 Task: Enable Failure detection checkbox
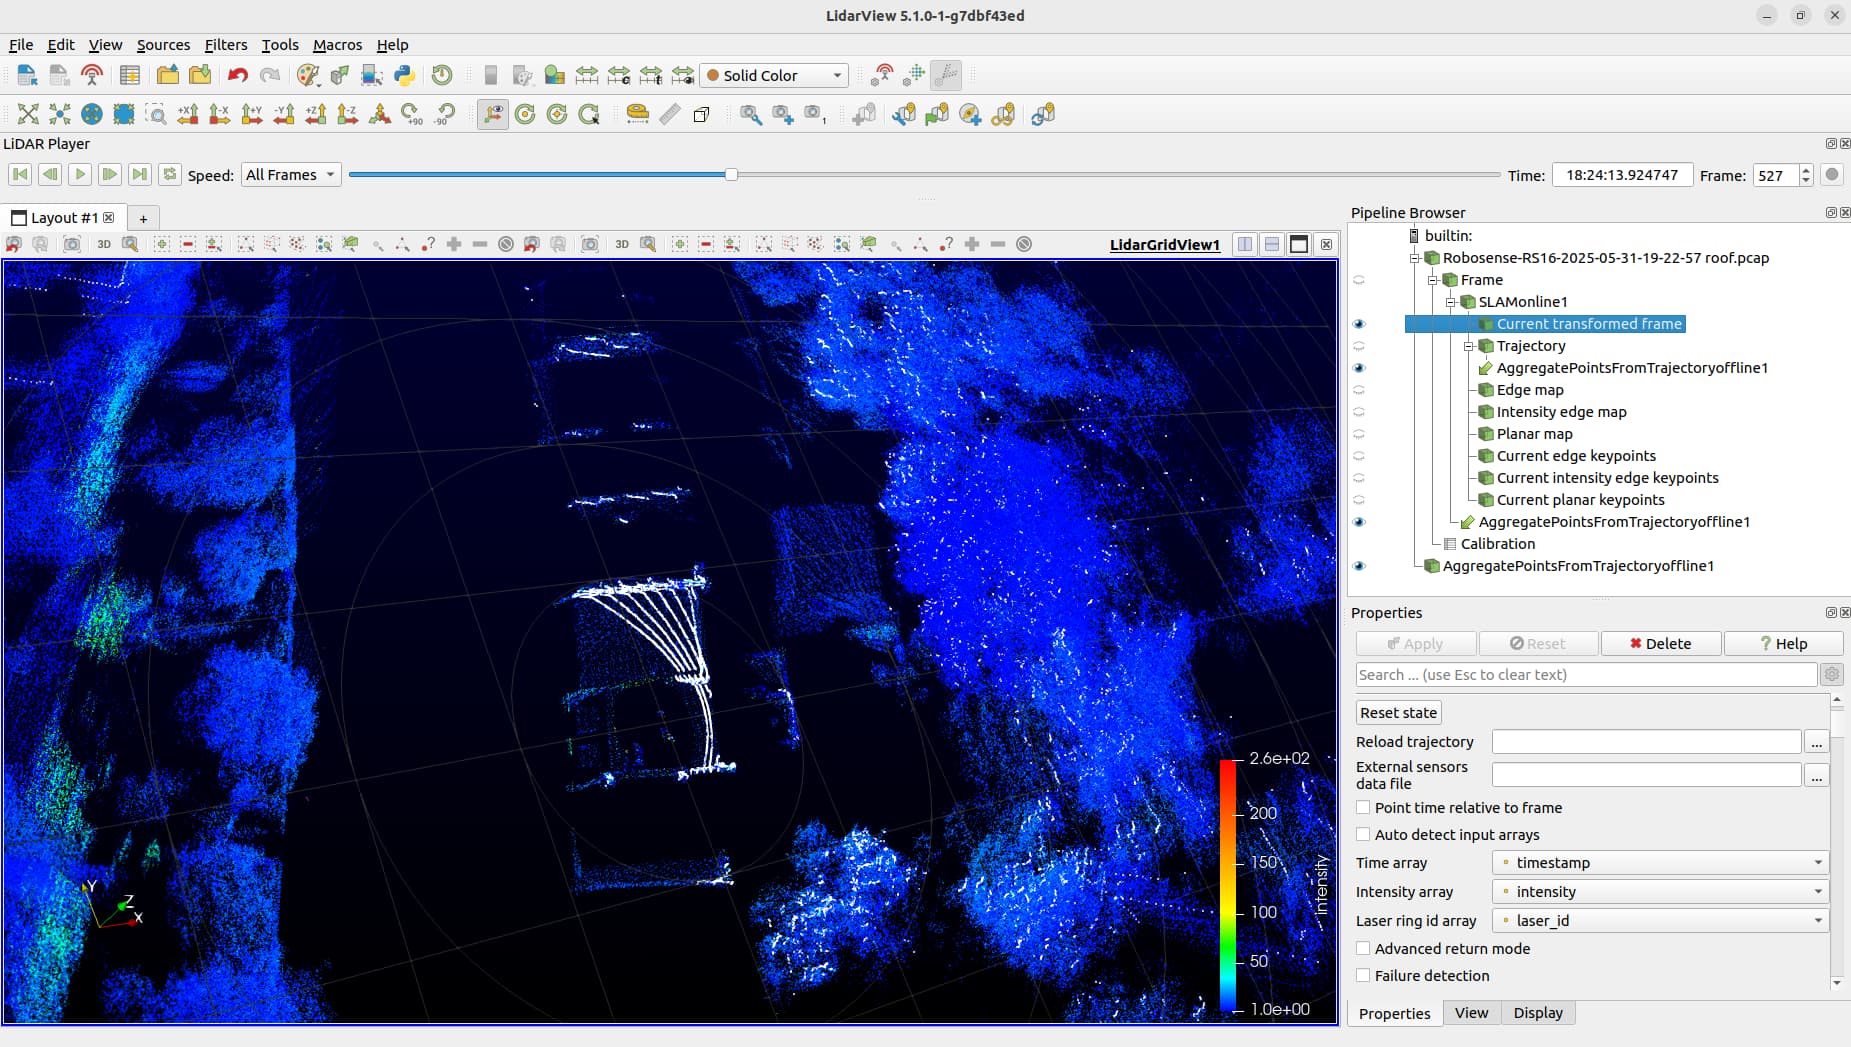click(x=1363, y=975)
